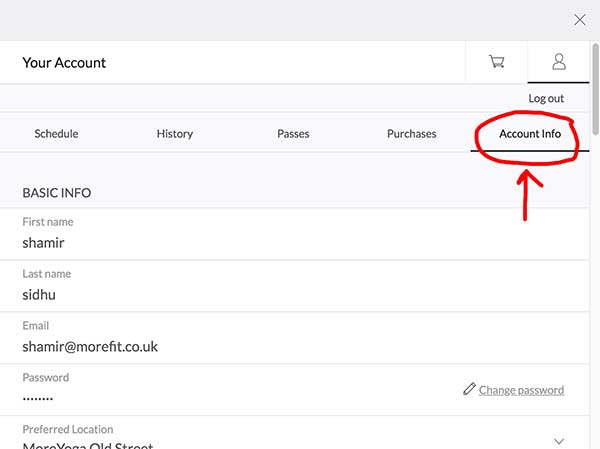The width and height of the screenshot is (600, 449).
Task: Click the Email label text
Action: pyautogui.click(x=36, y=326)
